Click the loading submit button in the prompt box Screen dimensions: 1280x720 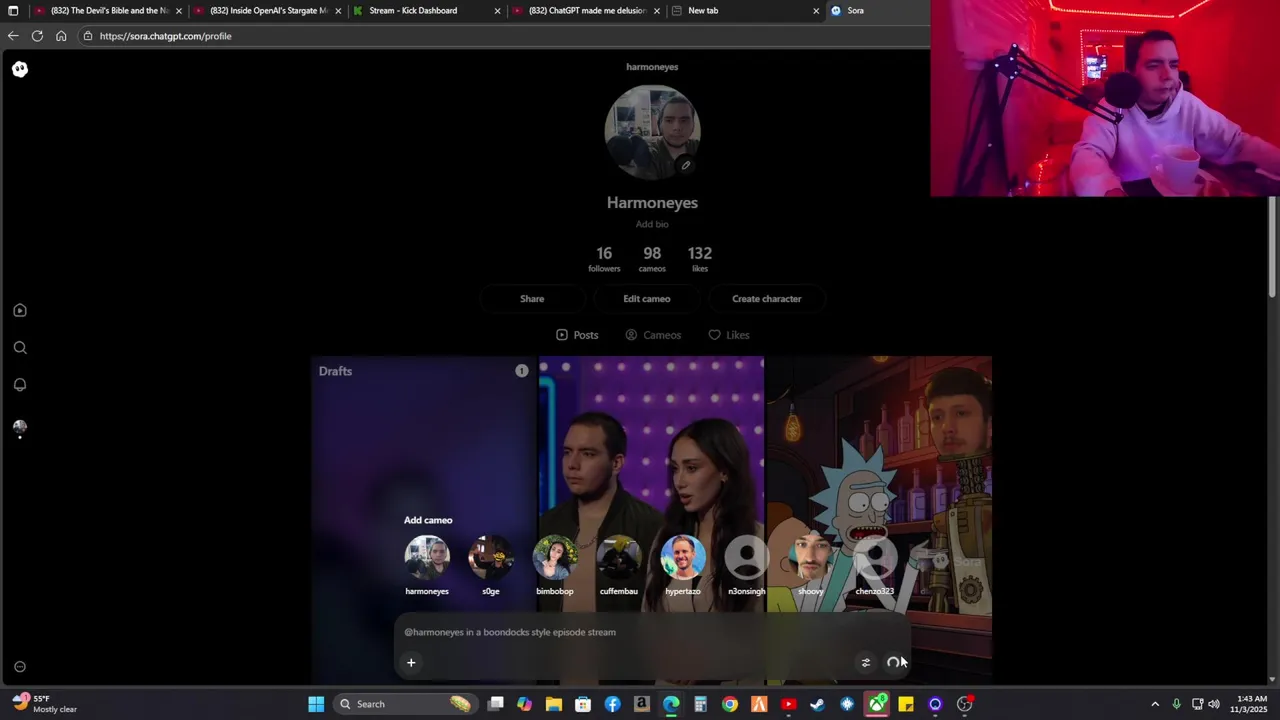tap(893, 662)
